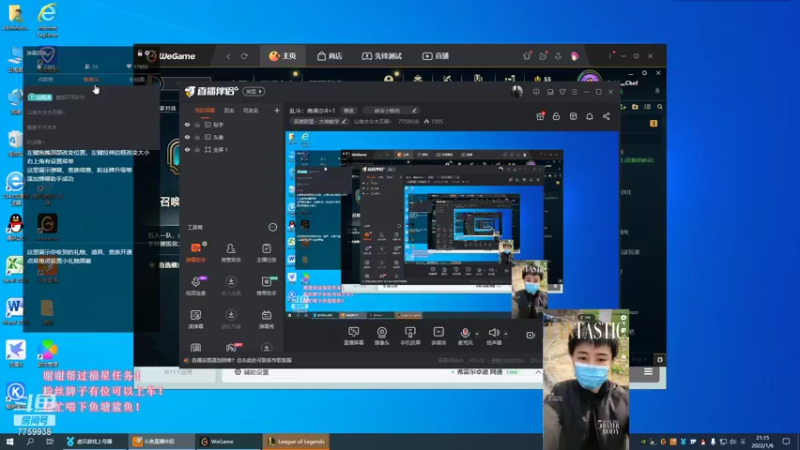
Task: Click WeGame refresh icon
Action: tap(244, 56)
